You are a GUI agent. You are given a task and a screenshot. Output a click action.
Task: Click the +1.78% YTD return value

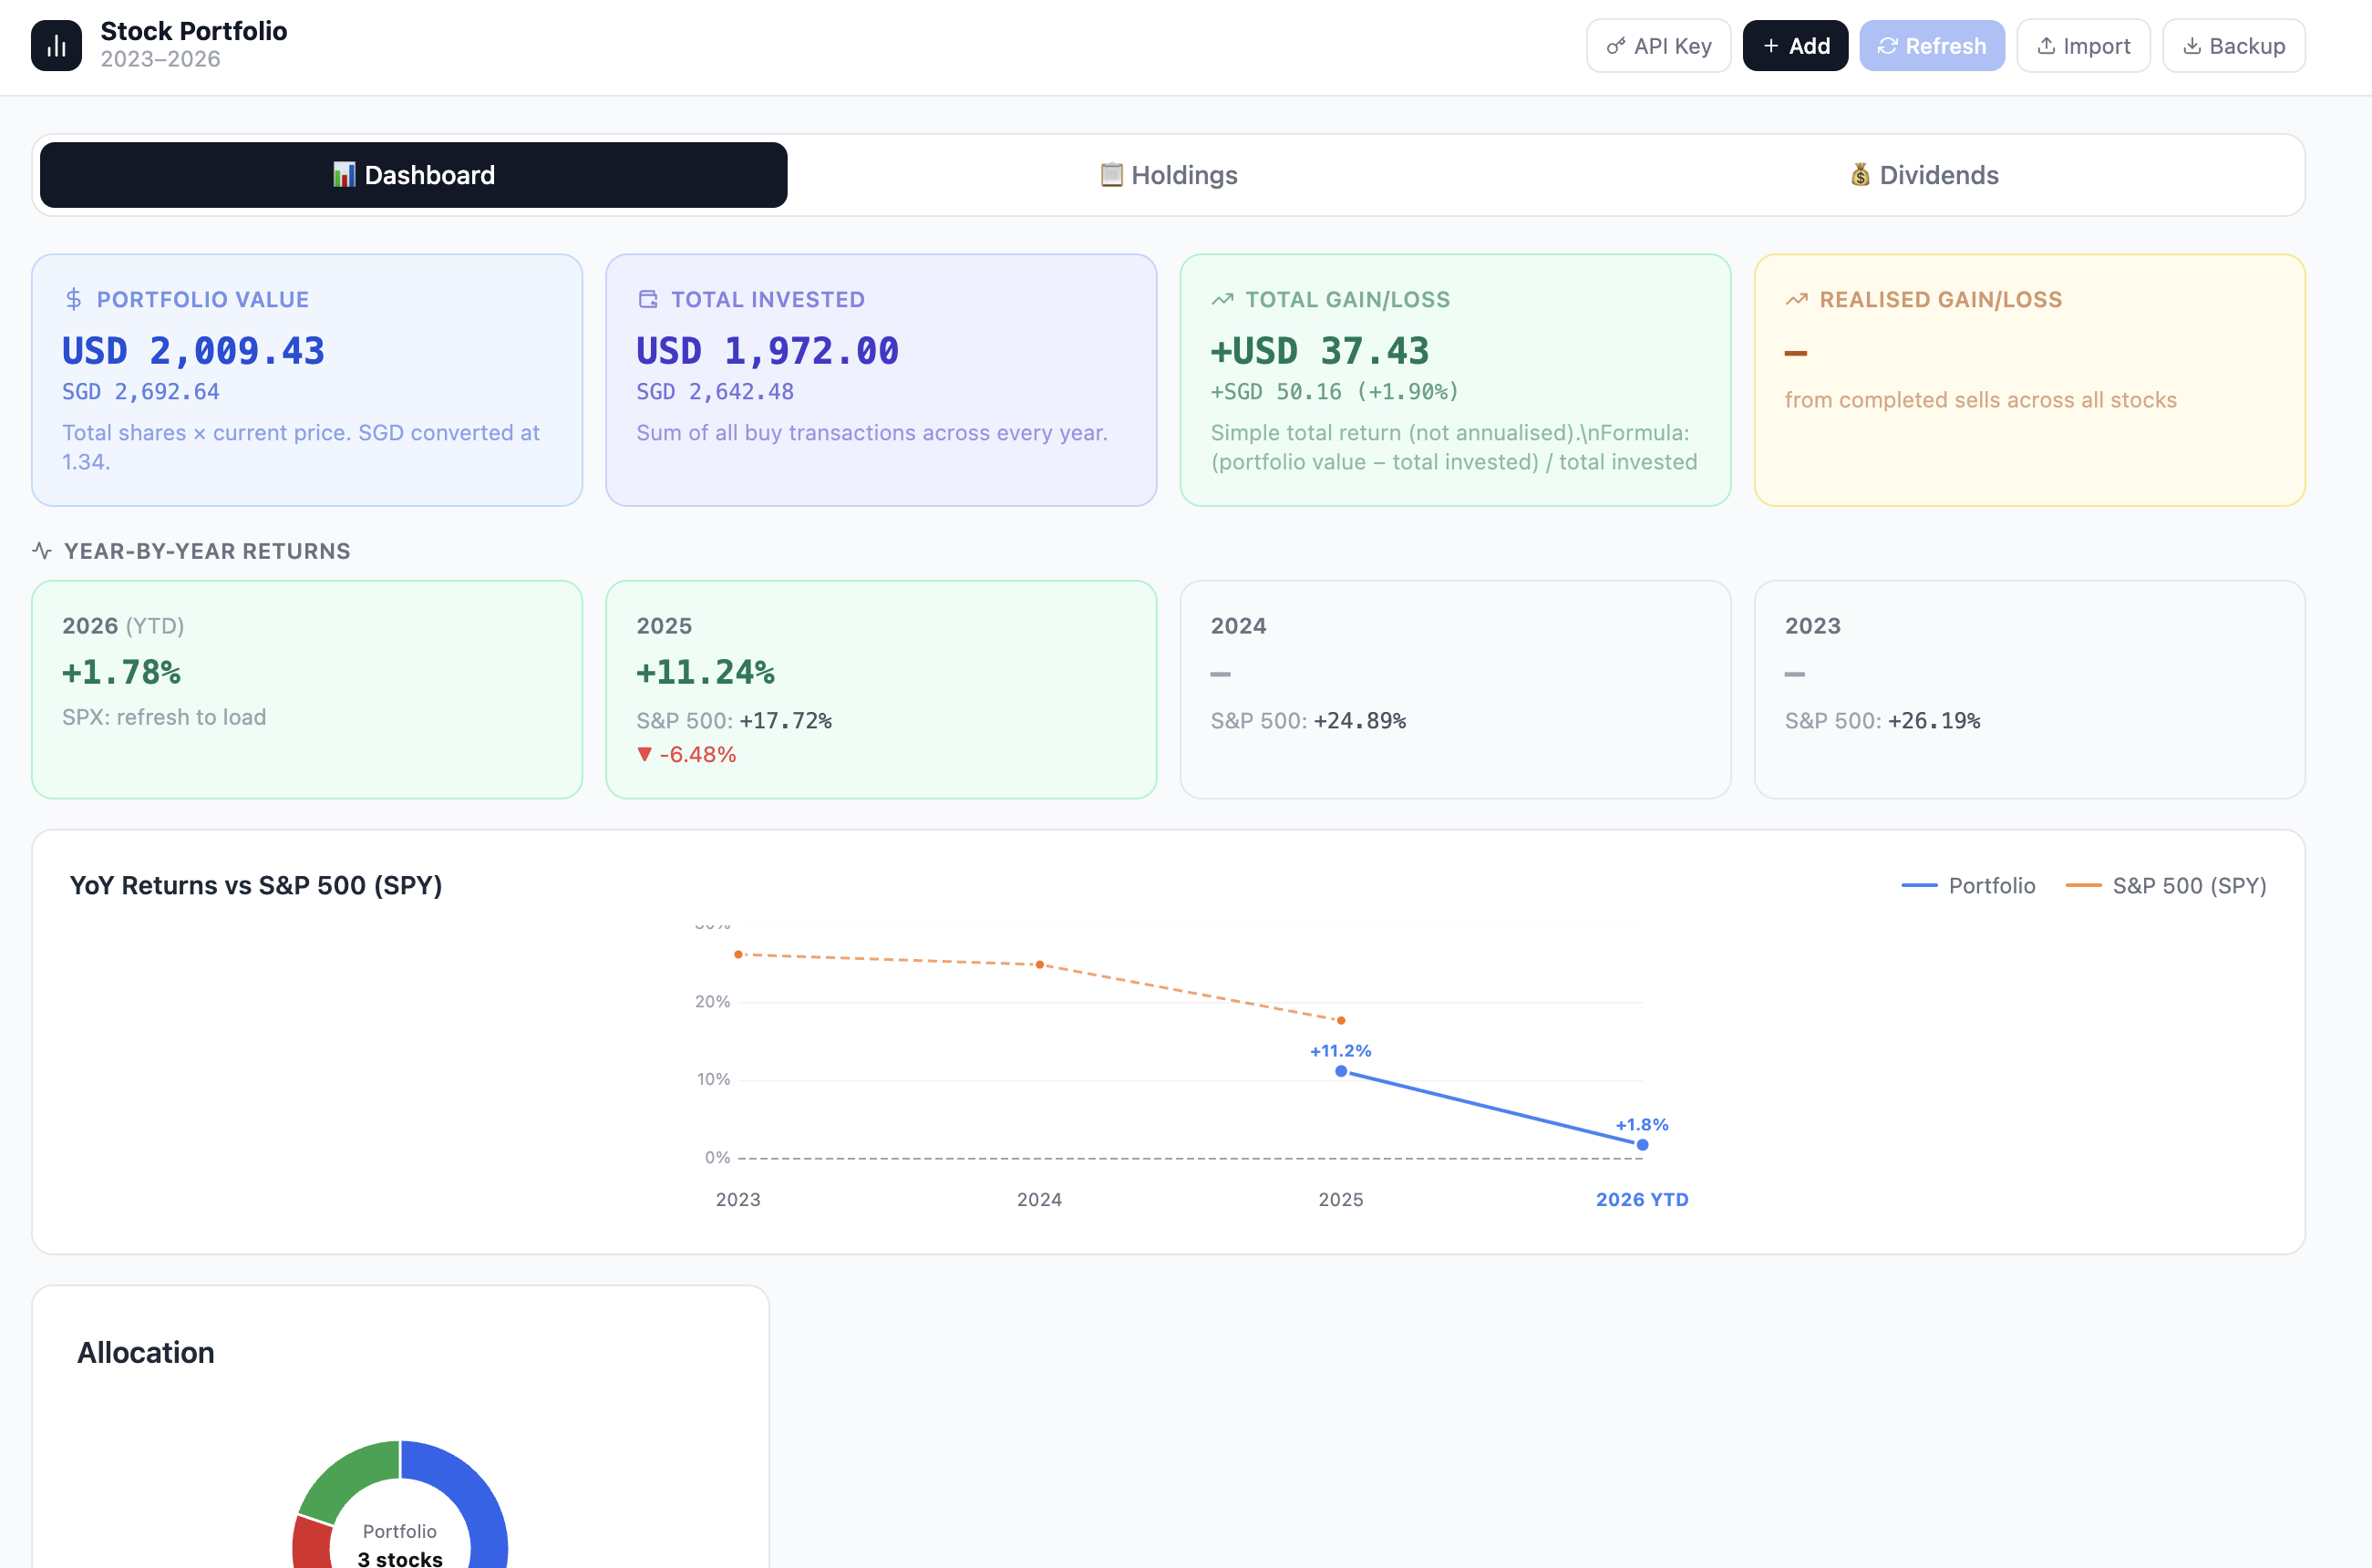point(122,672)
